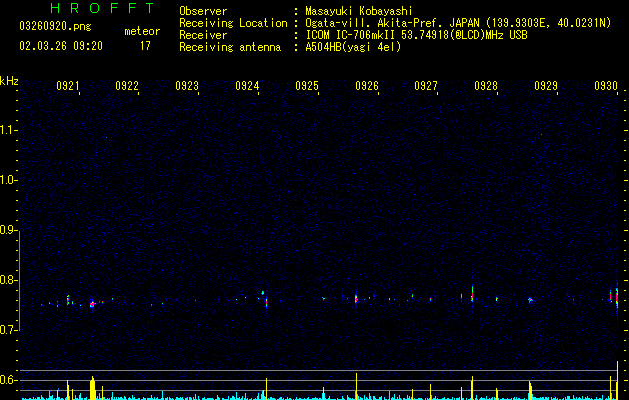Click the 0926 time marker
The image size is (629, 400).
(x=367, y=86)
